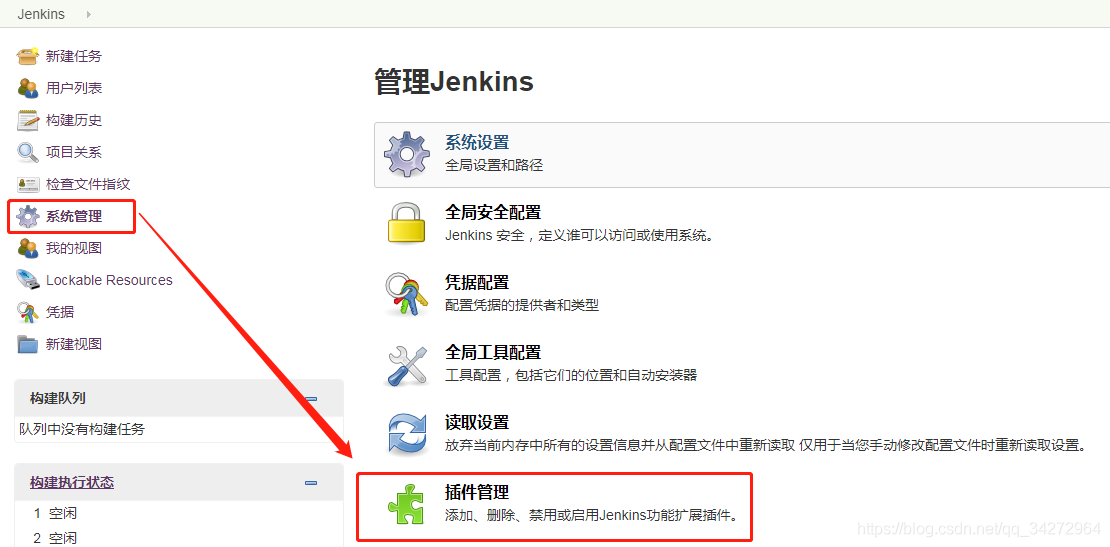Click the 管理Jenkins page heading
Viewport: 1110px width, 547px height.
click(x=454, y=82)
